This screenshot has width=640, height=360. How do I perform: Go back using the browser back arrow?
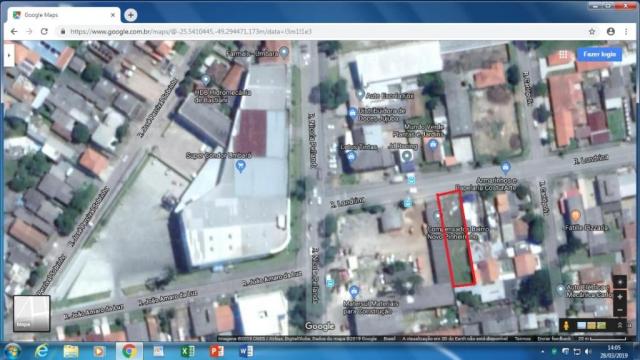click(x=14, y=31)
